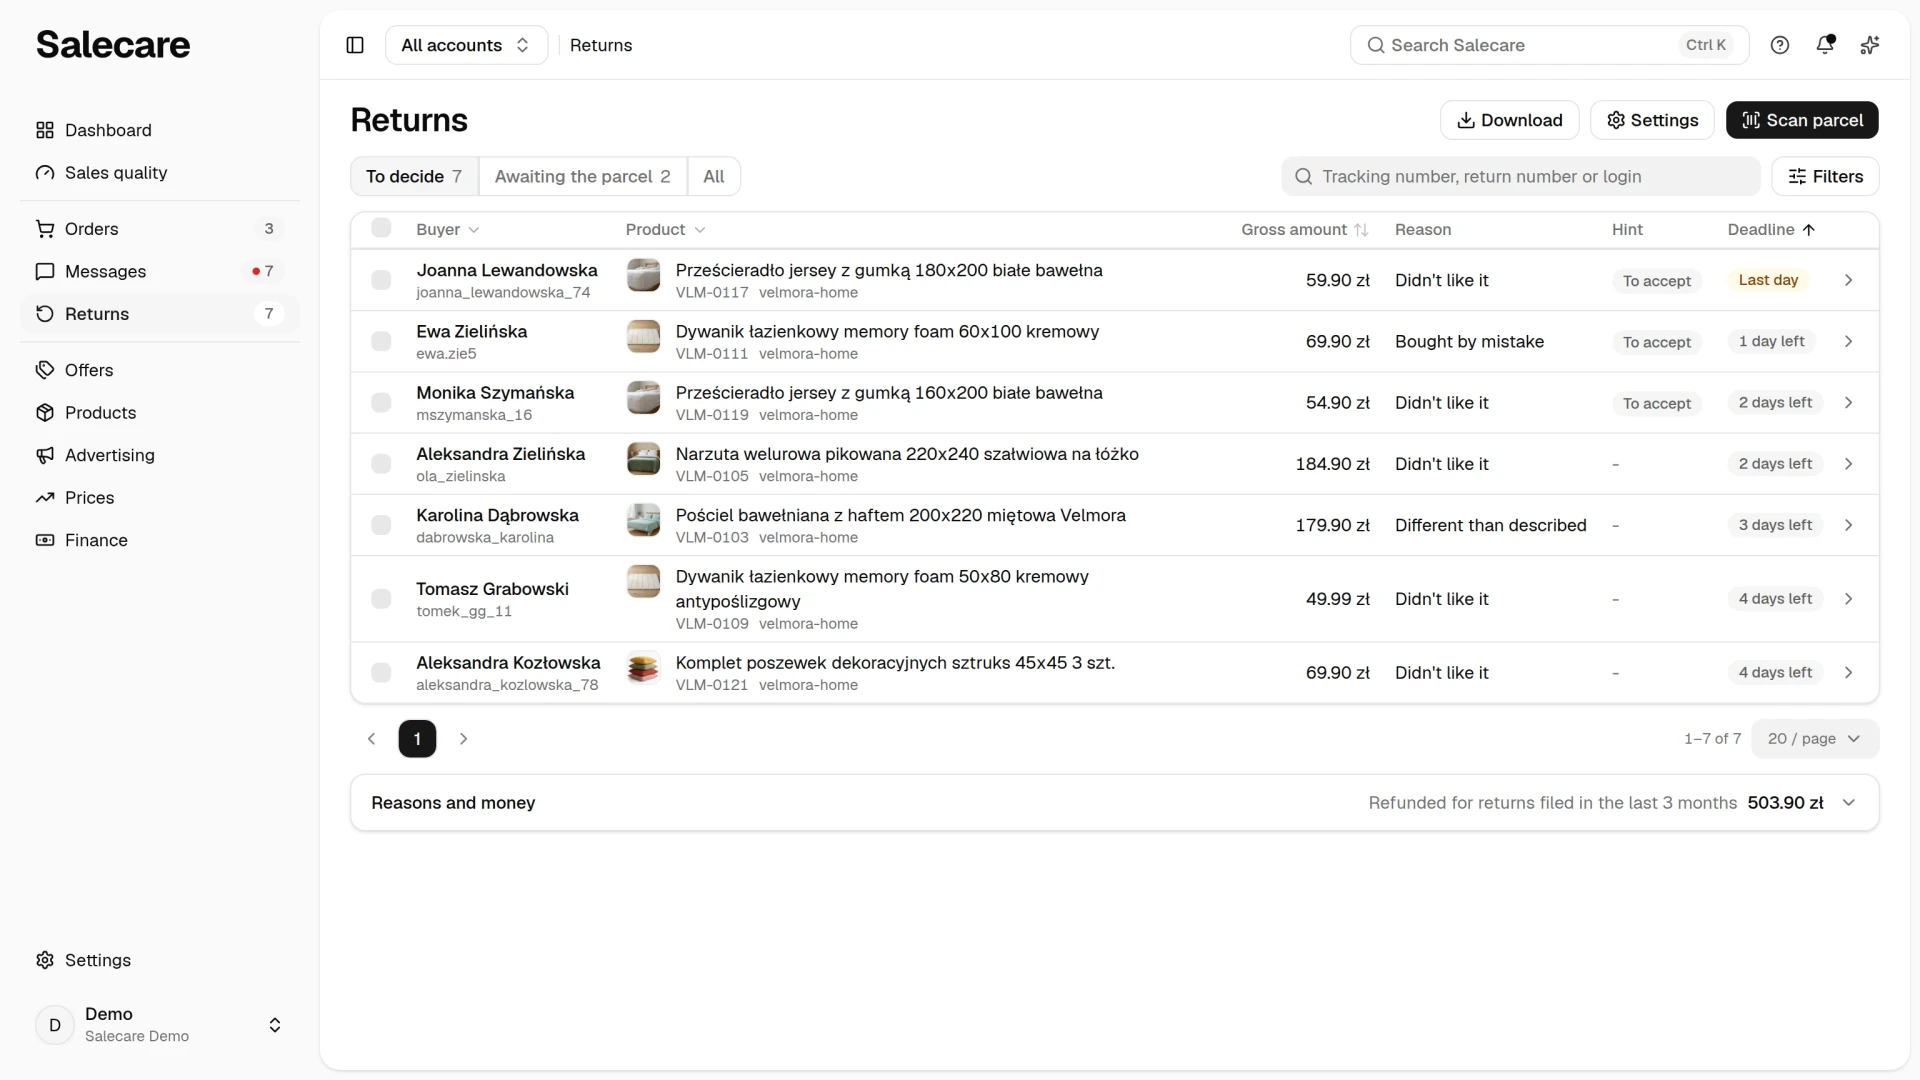Open Offers in the sidebar
The width and height of the screenshot is (1920, 1080).
coord(160,370)
